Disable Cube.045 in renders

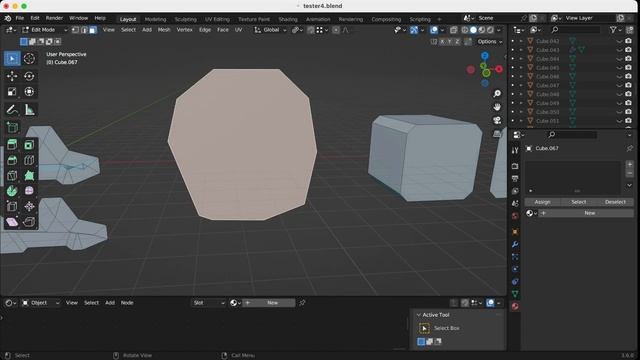pyautogui.click(x=629, y=68)
